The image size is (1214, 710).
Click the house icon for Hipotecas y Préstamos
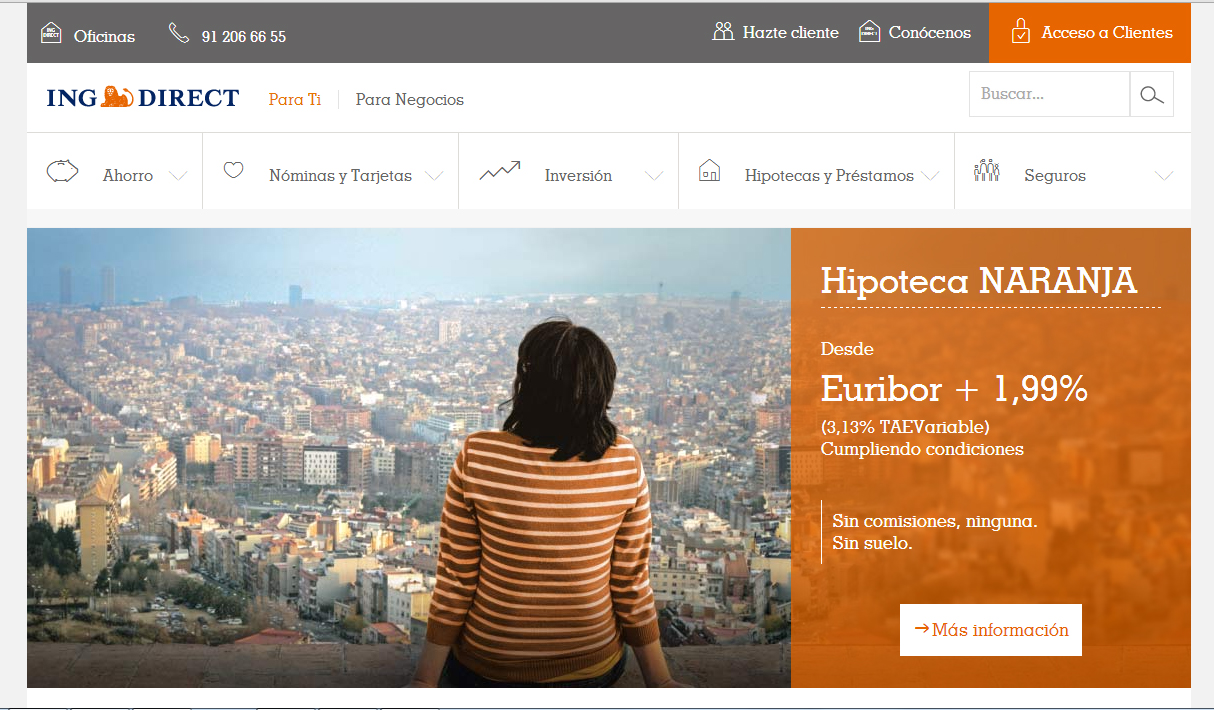(x=709, y=171)
